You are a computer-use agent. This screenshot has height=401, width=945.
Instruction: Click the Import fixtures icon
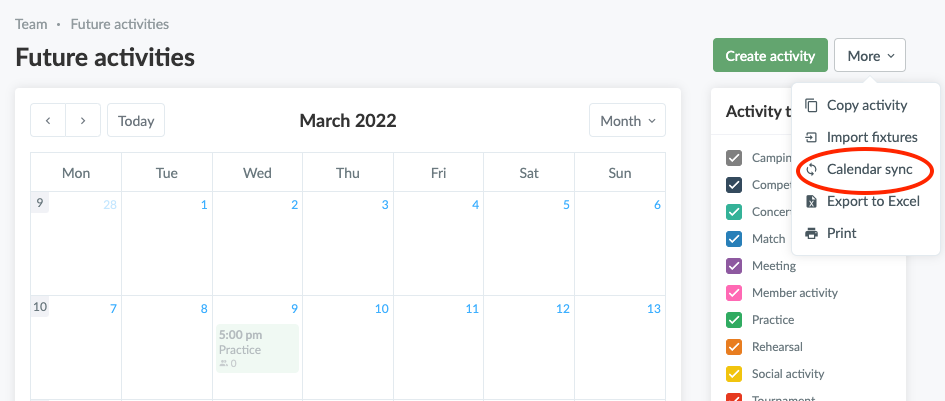coord(812,137)
